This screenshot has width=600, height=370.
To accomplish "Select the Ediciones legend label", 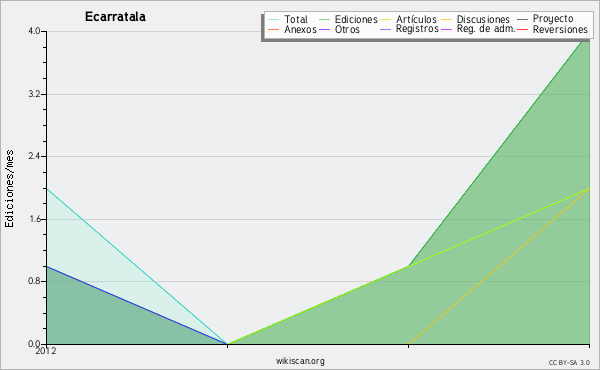I will (x=356, y=19).
